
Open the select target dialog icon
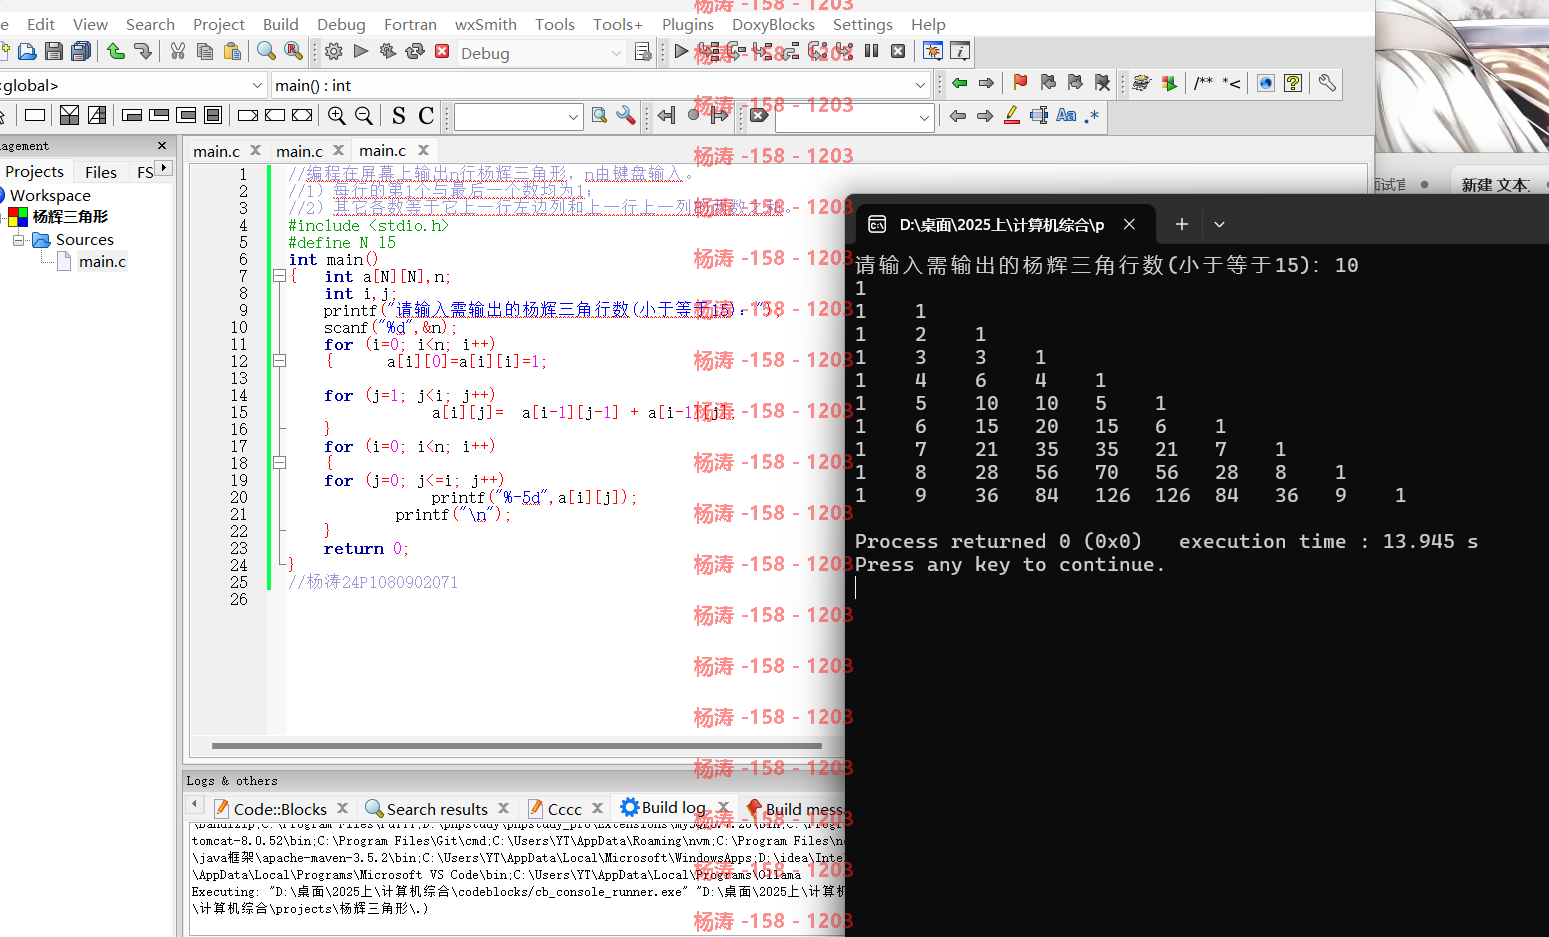643,51
